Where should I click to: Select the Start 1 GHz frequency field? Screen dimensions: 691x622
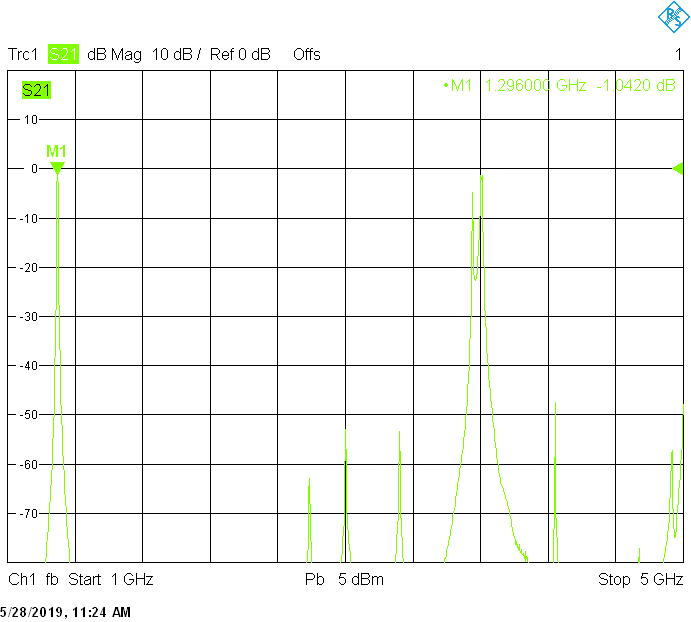pos(111,580)
